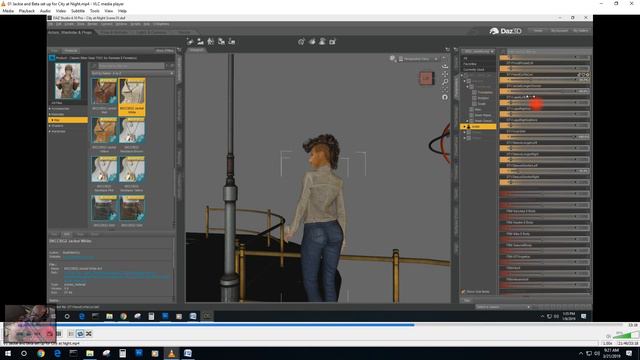Open the Sort by Name dropdown
This screenshot has height=360, width=640.
132,73
